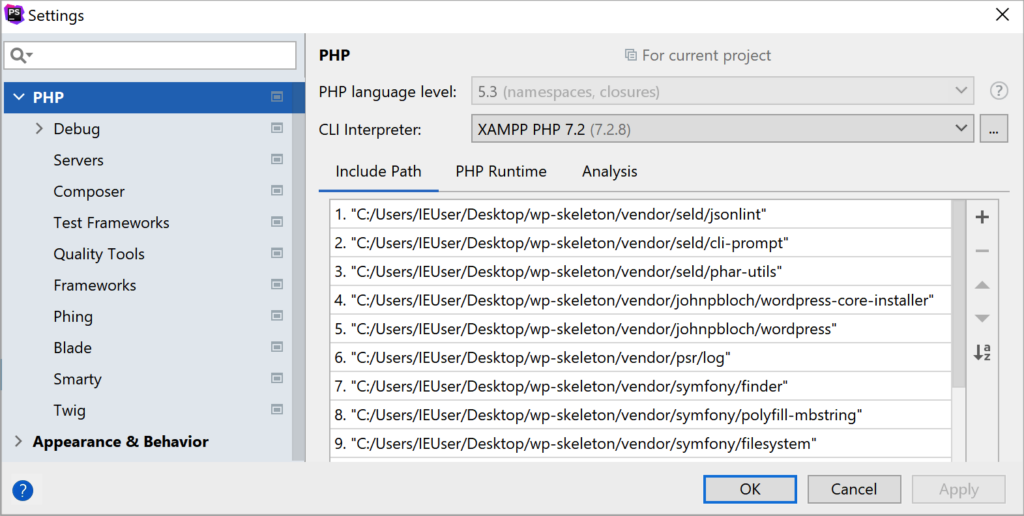Click the project-level icon next to Composer

(277, 191)
